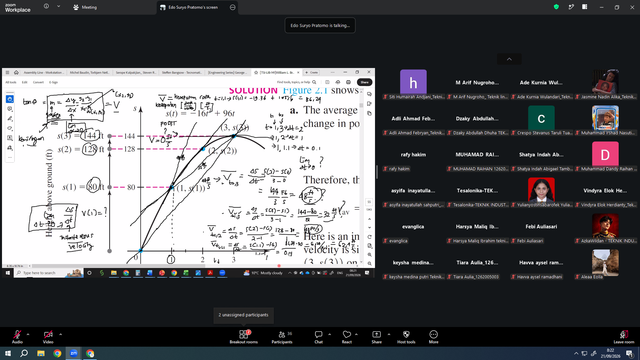Click Adli Ahmad Feb... participant name
The height and width of the screenshot is (360, 640).
point(413,118)
